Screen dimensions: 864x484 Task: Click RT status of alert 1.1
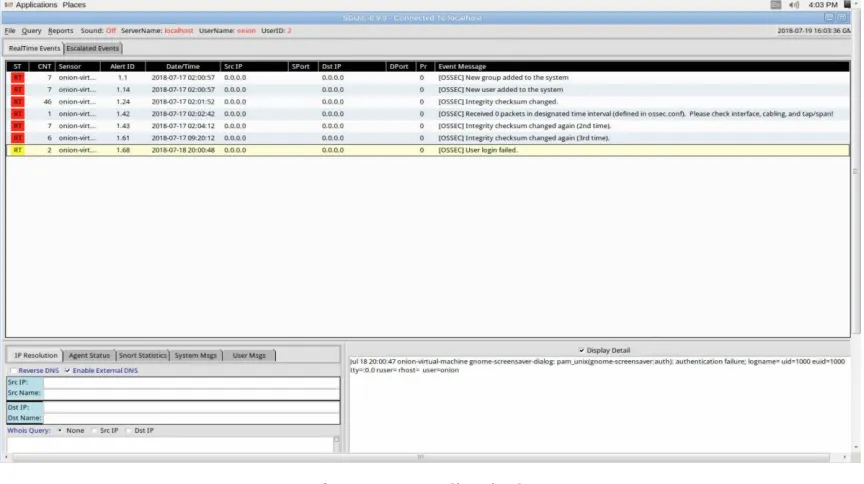tap(18, 78)
